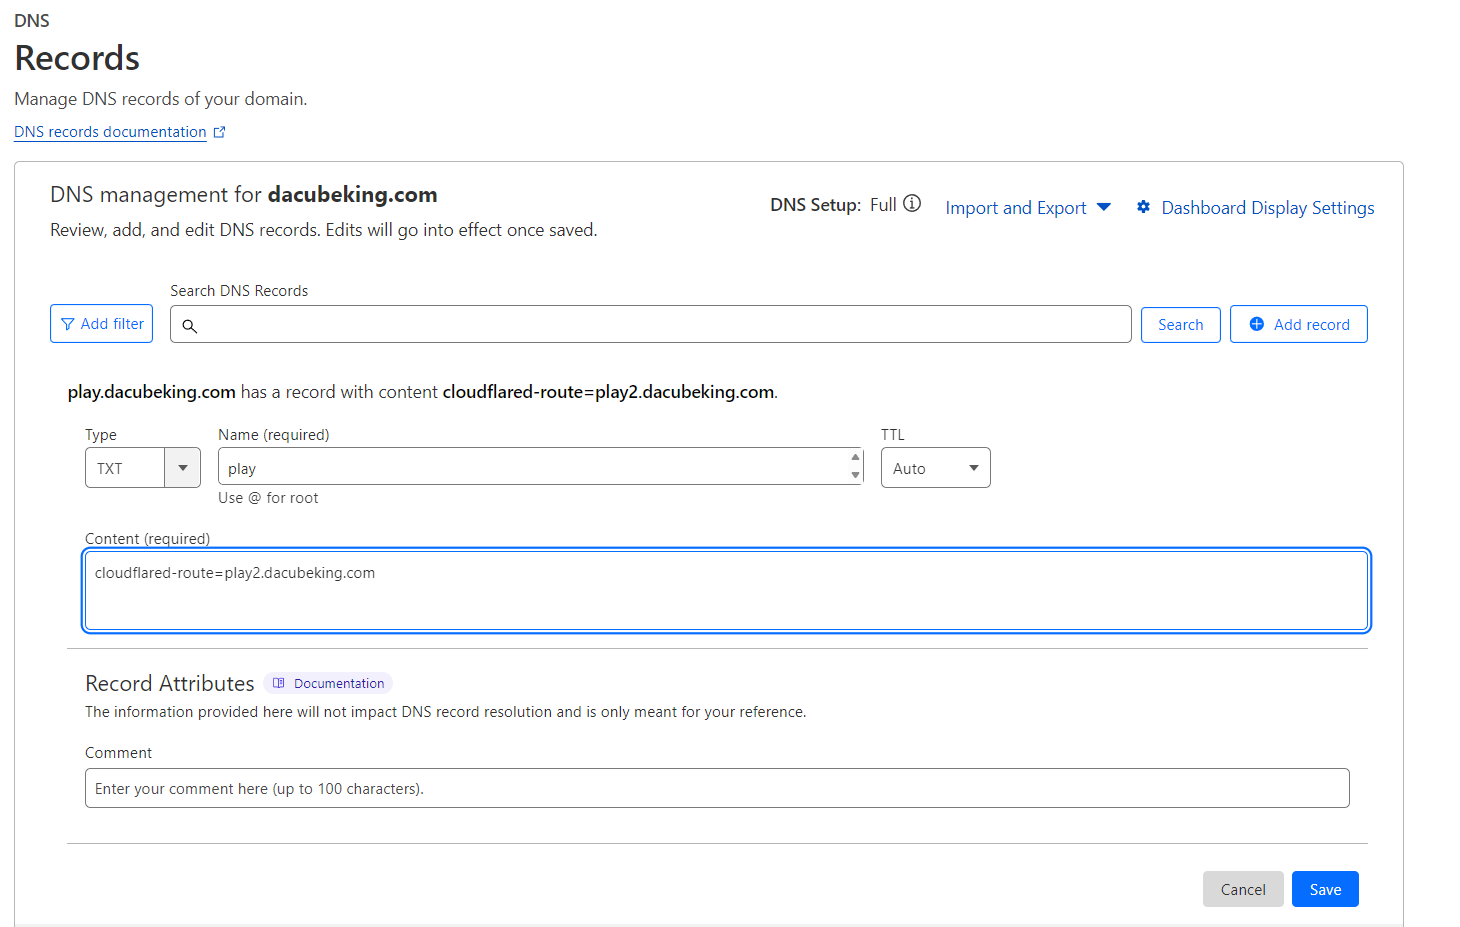Open the Import and Export dropdown
Screen dimensions: 1460x927
click(1028, 207)
